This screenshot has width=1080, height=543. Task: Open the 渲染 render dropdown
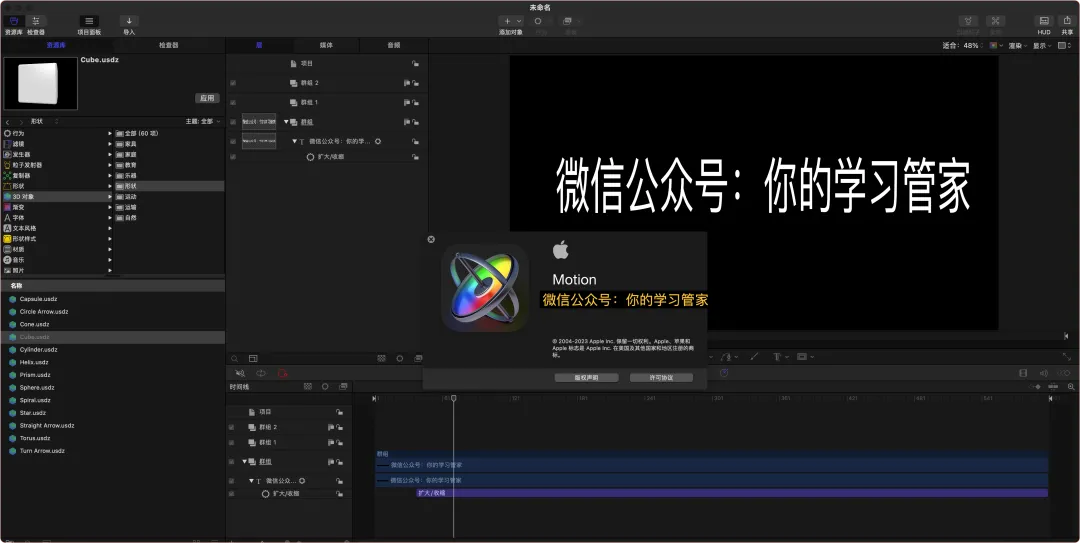pyautogui.click(x=1017, y=45)
